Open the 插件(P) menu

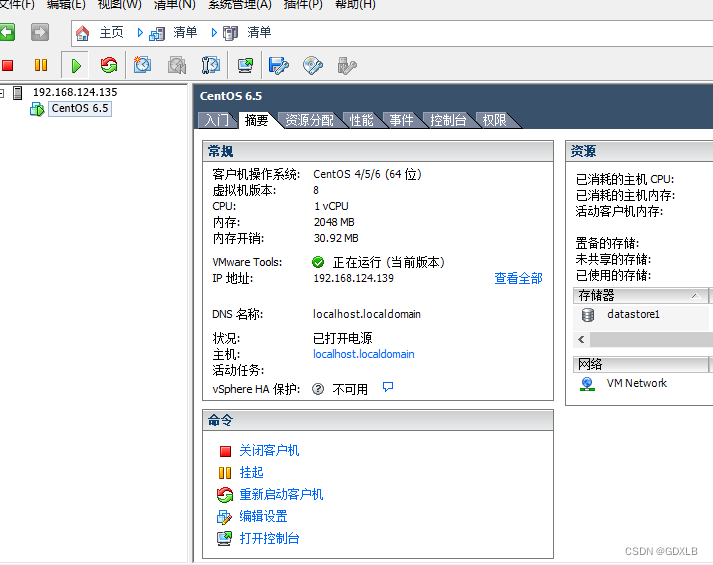[x=303, y=5]
